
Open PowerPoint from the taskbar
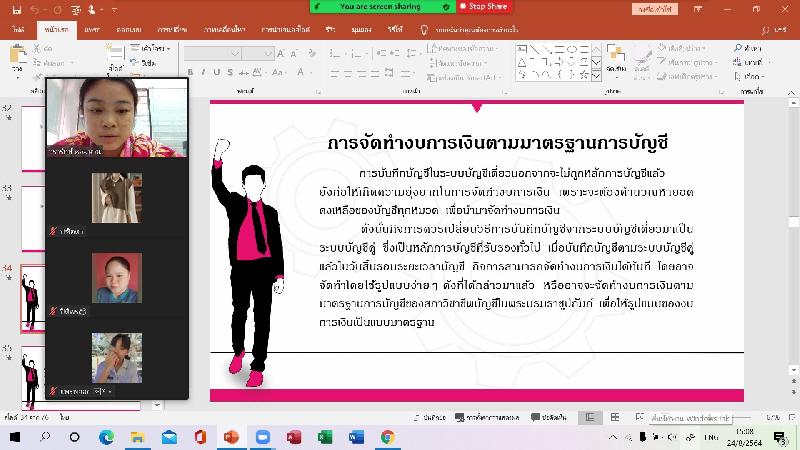[232, 437]
